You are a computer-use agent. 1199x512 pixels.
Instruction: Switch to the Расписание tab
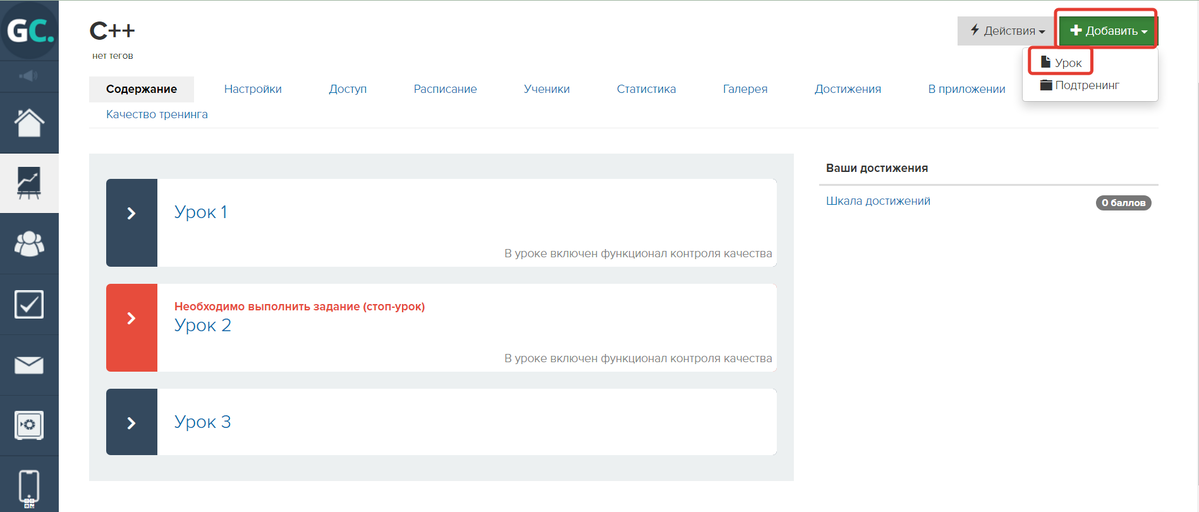[x=445, y=89]
